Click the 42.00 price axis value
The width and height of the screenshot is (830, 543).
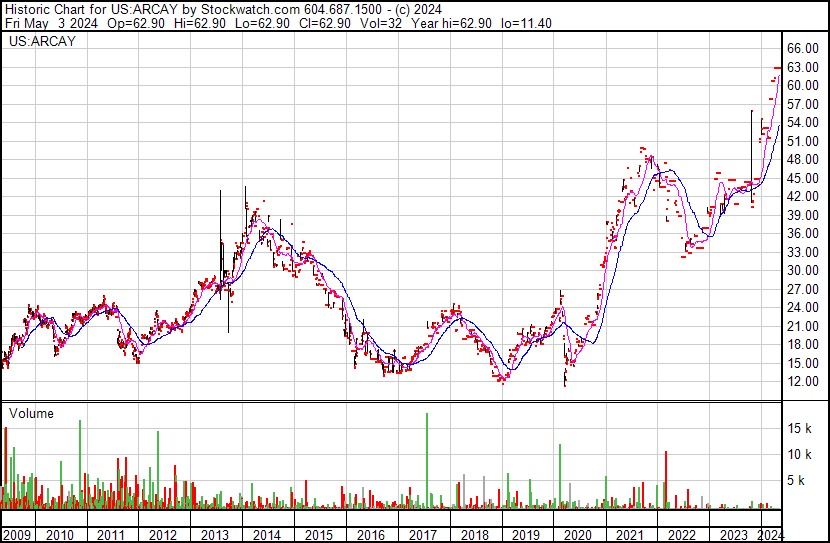coord(802,196)
